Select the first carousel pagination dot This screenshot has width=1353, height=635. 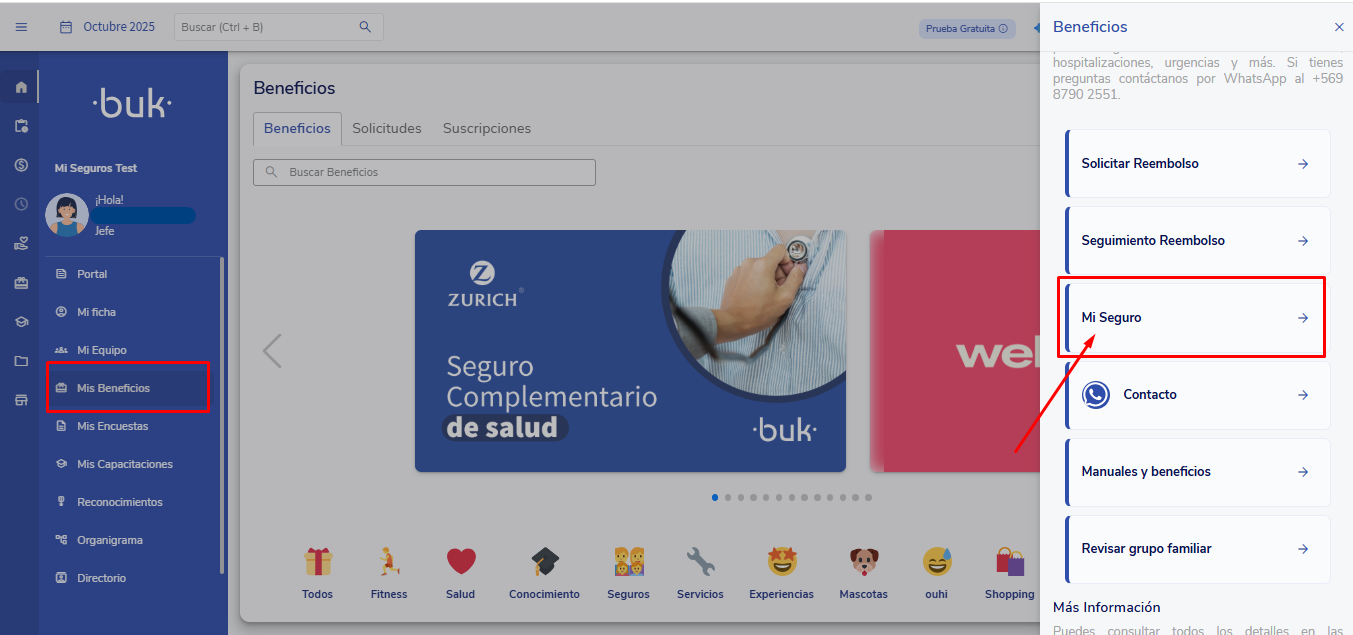(715, 497)
